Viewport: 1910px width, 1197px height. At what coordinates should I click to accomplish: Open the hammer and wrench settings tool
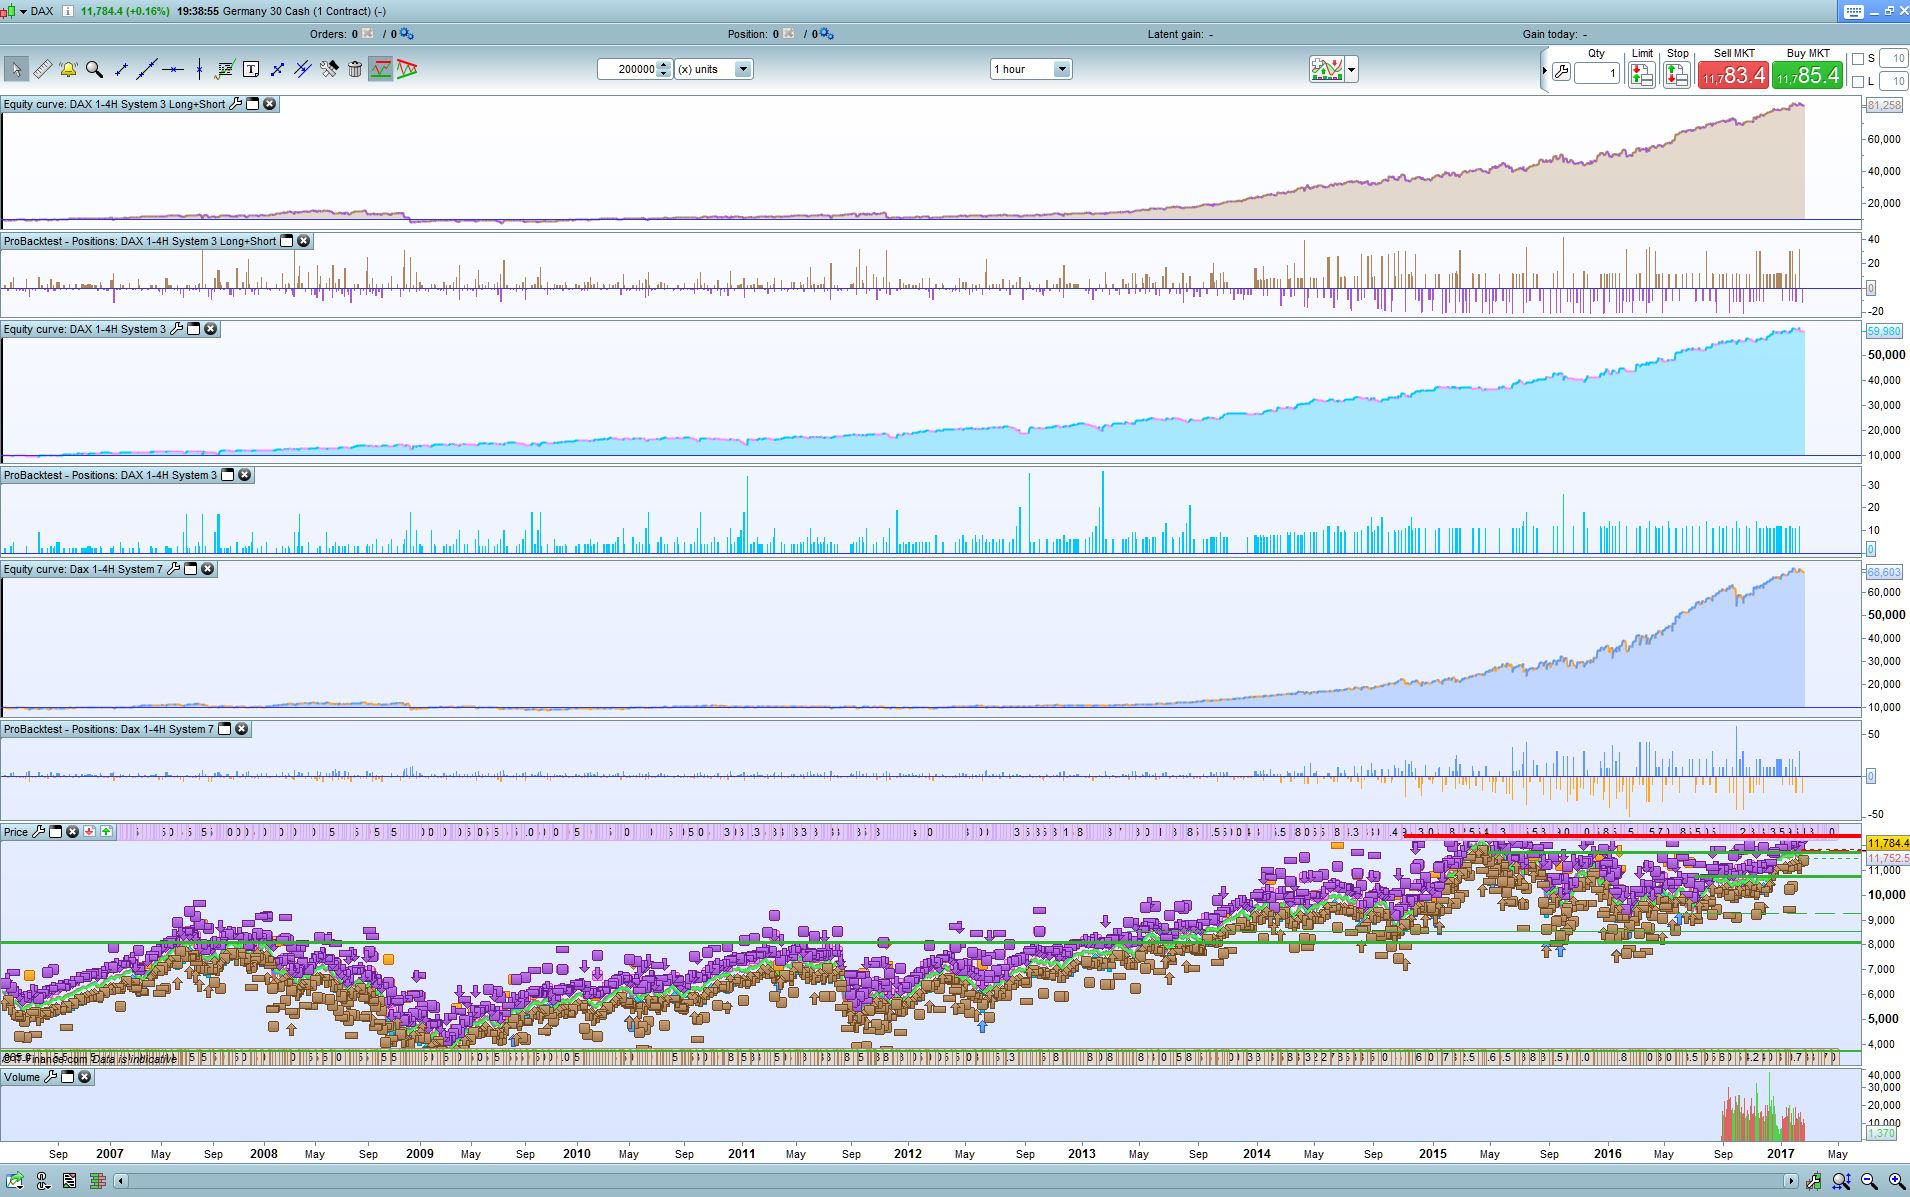tap(329, 69)
